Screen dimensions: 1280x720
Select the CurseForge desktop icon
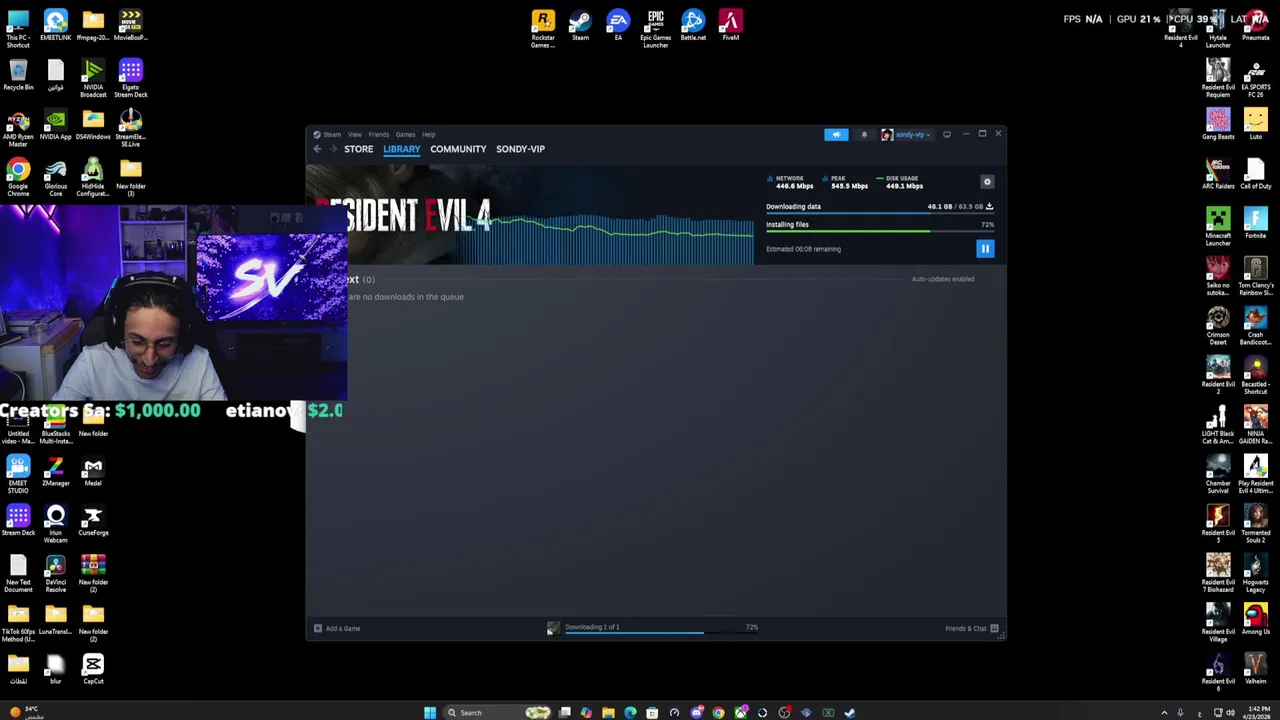tap(93, 522)
